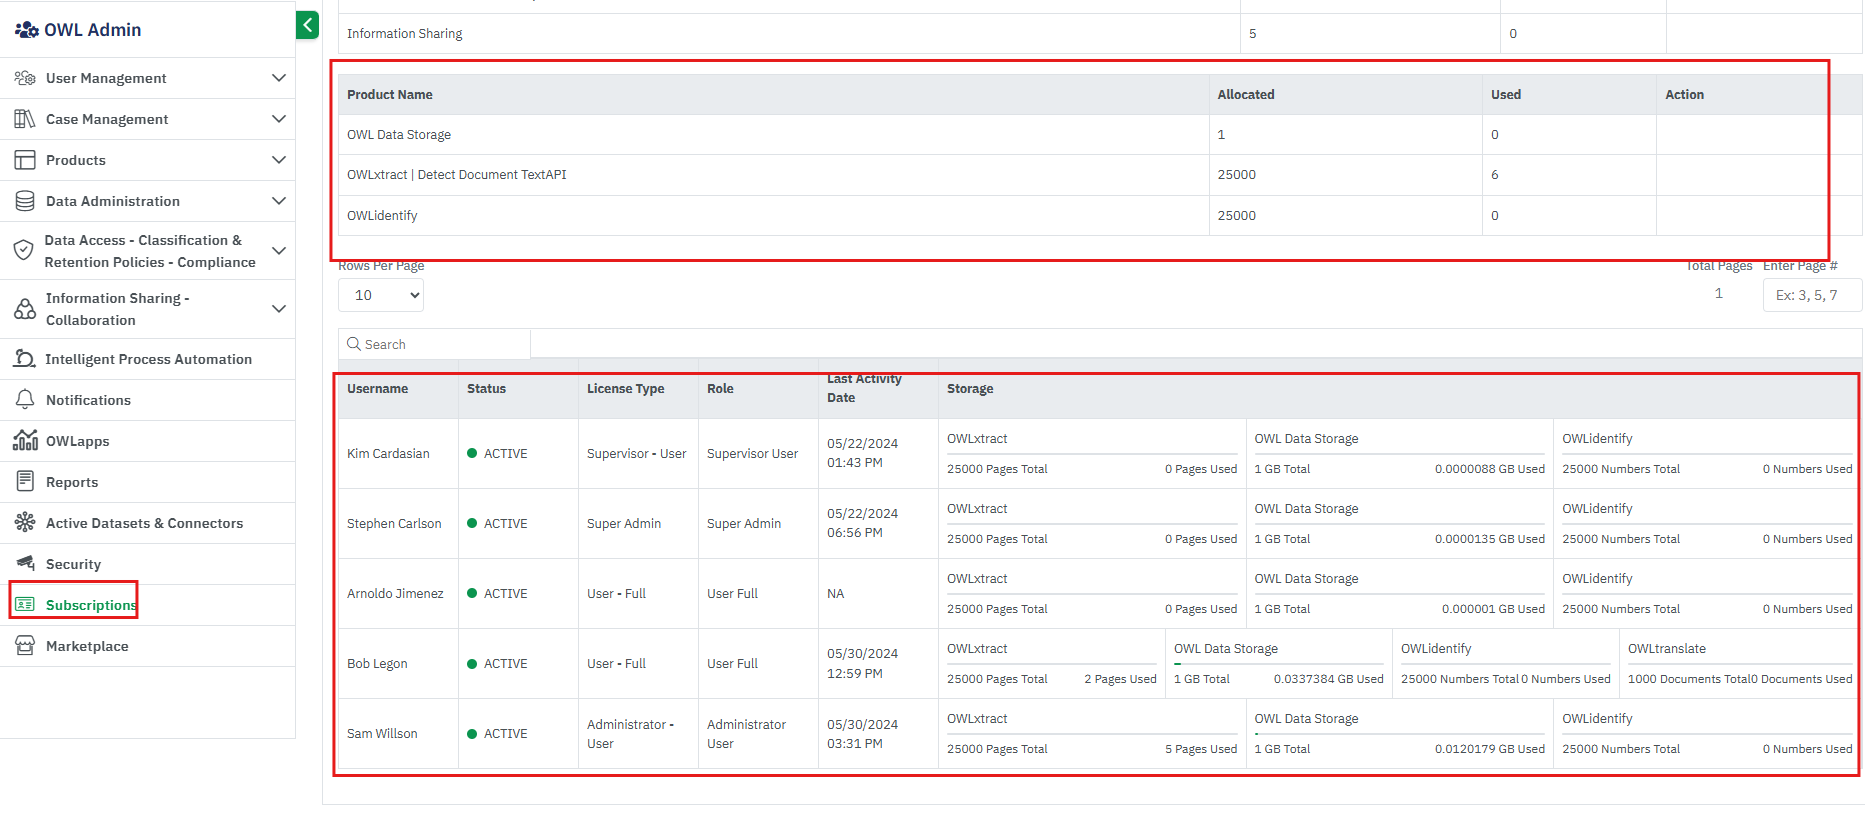This screenshot has height=813, width=1865.
Task: Click the search magnifier icon
Action: (x=353, y=344)
